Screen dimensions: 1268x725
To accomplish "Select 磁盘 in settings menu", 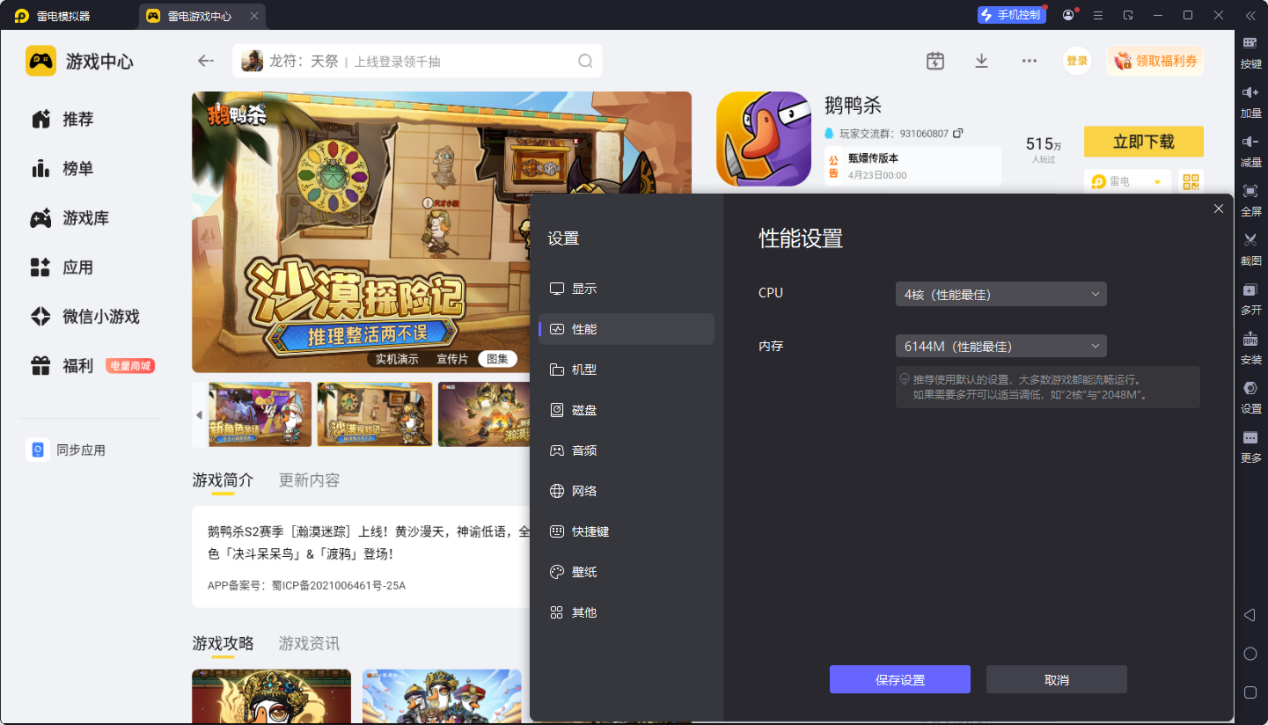I will (626, 410).
